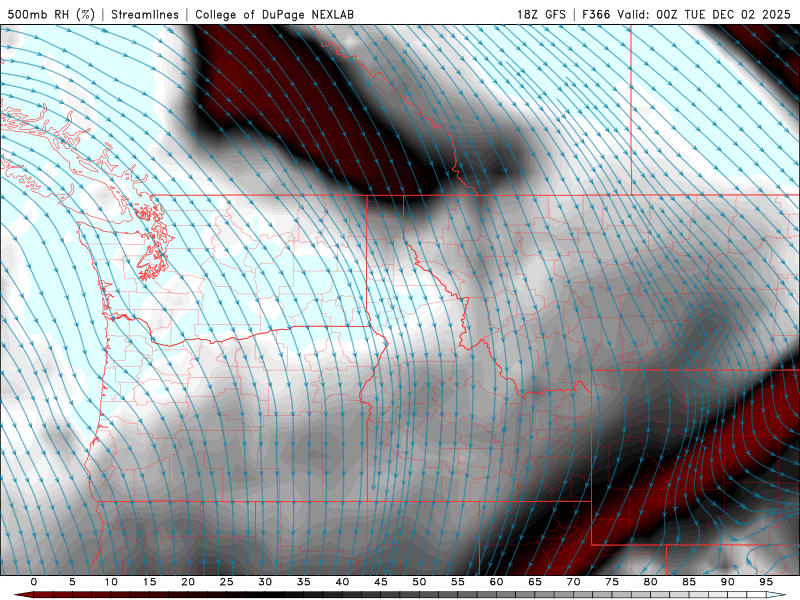Image resolution: width=800 pixels, height=600 pixels.
Task: Click "College of DuPage NEXLAB" text
Action: 274,14
